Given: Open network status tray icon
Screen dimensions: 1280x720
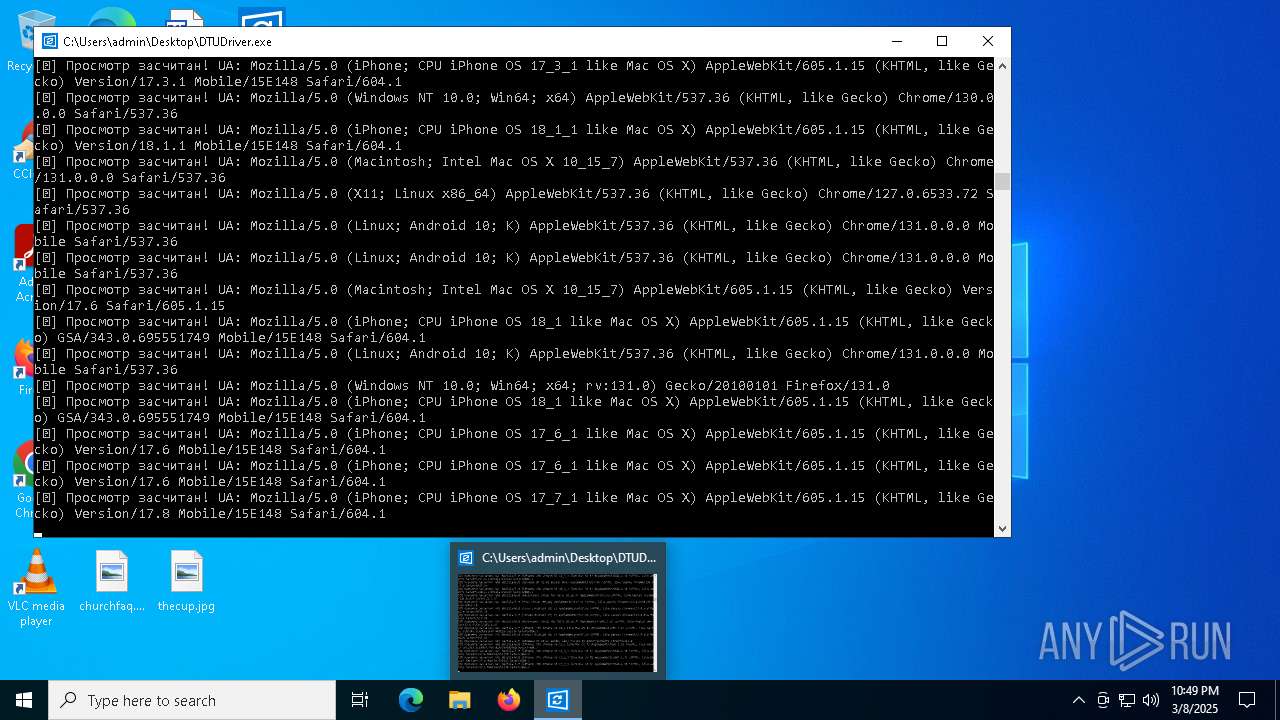Looking at the screenshot, I should click(x=1127, y=700).
